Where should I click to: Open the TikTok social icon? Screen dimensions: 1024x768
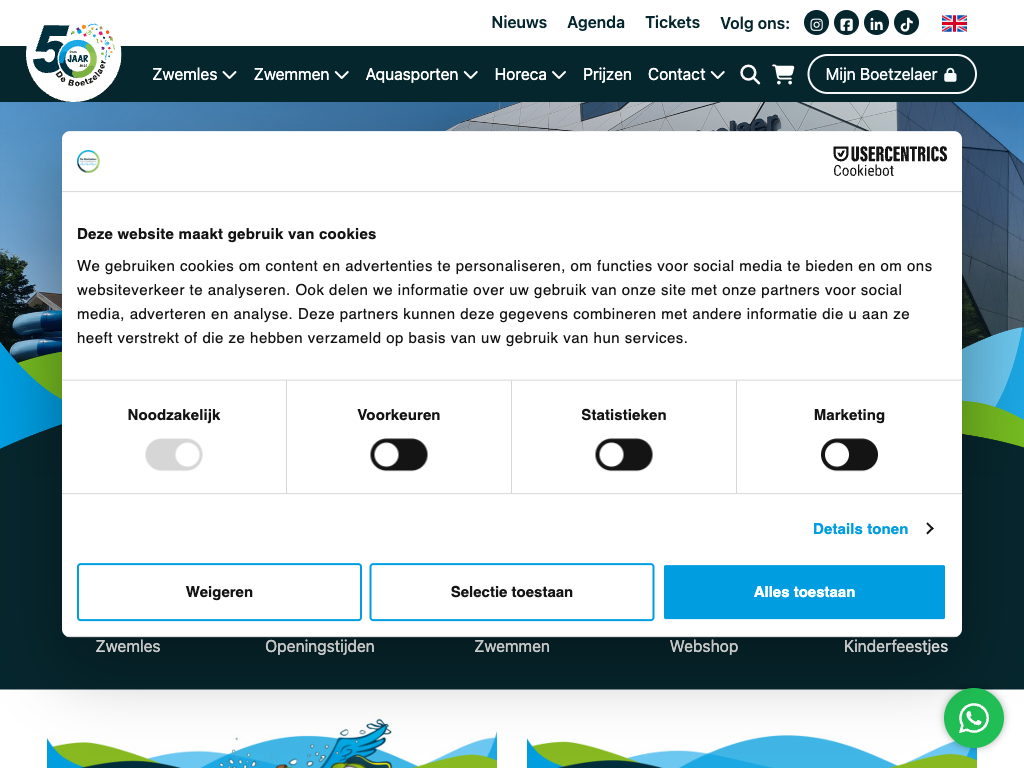click(x=906, y=23)
